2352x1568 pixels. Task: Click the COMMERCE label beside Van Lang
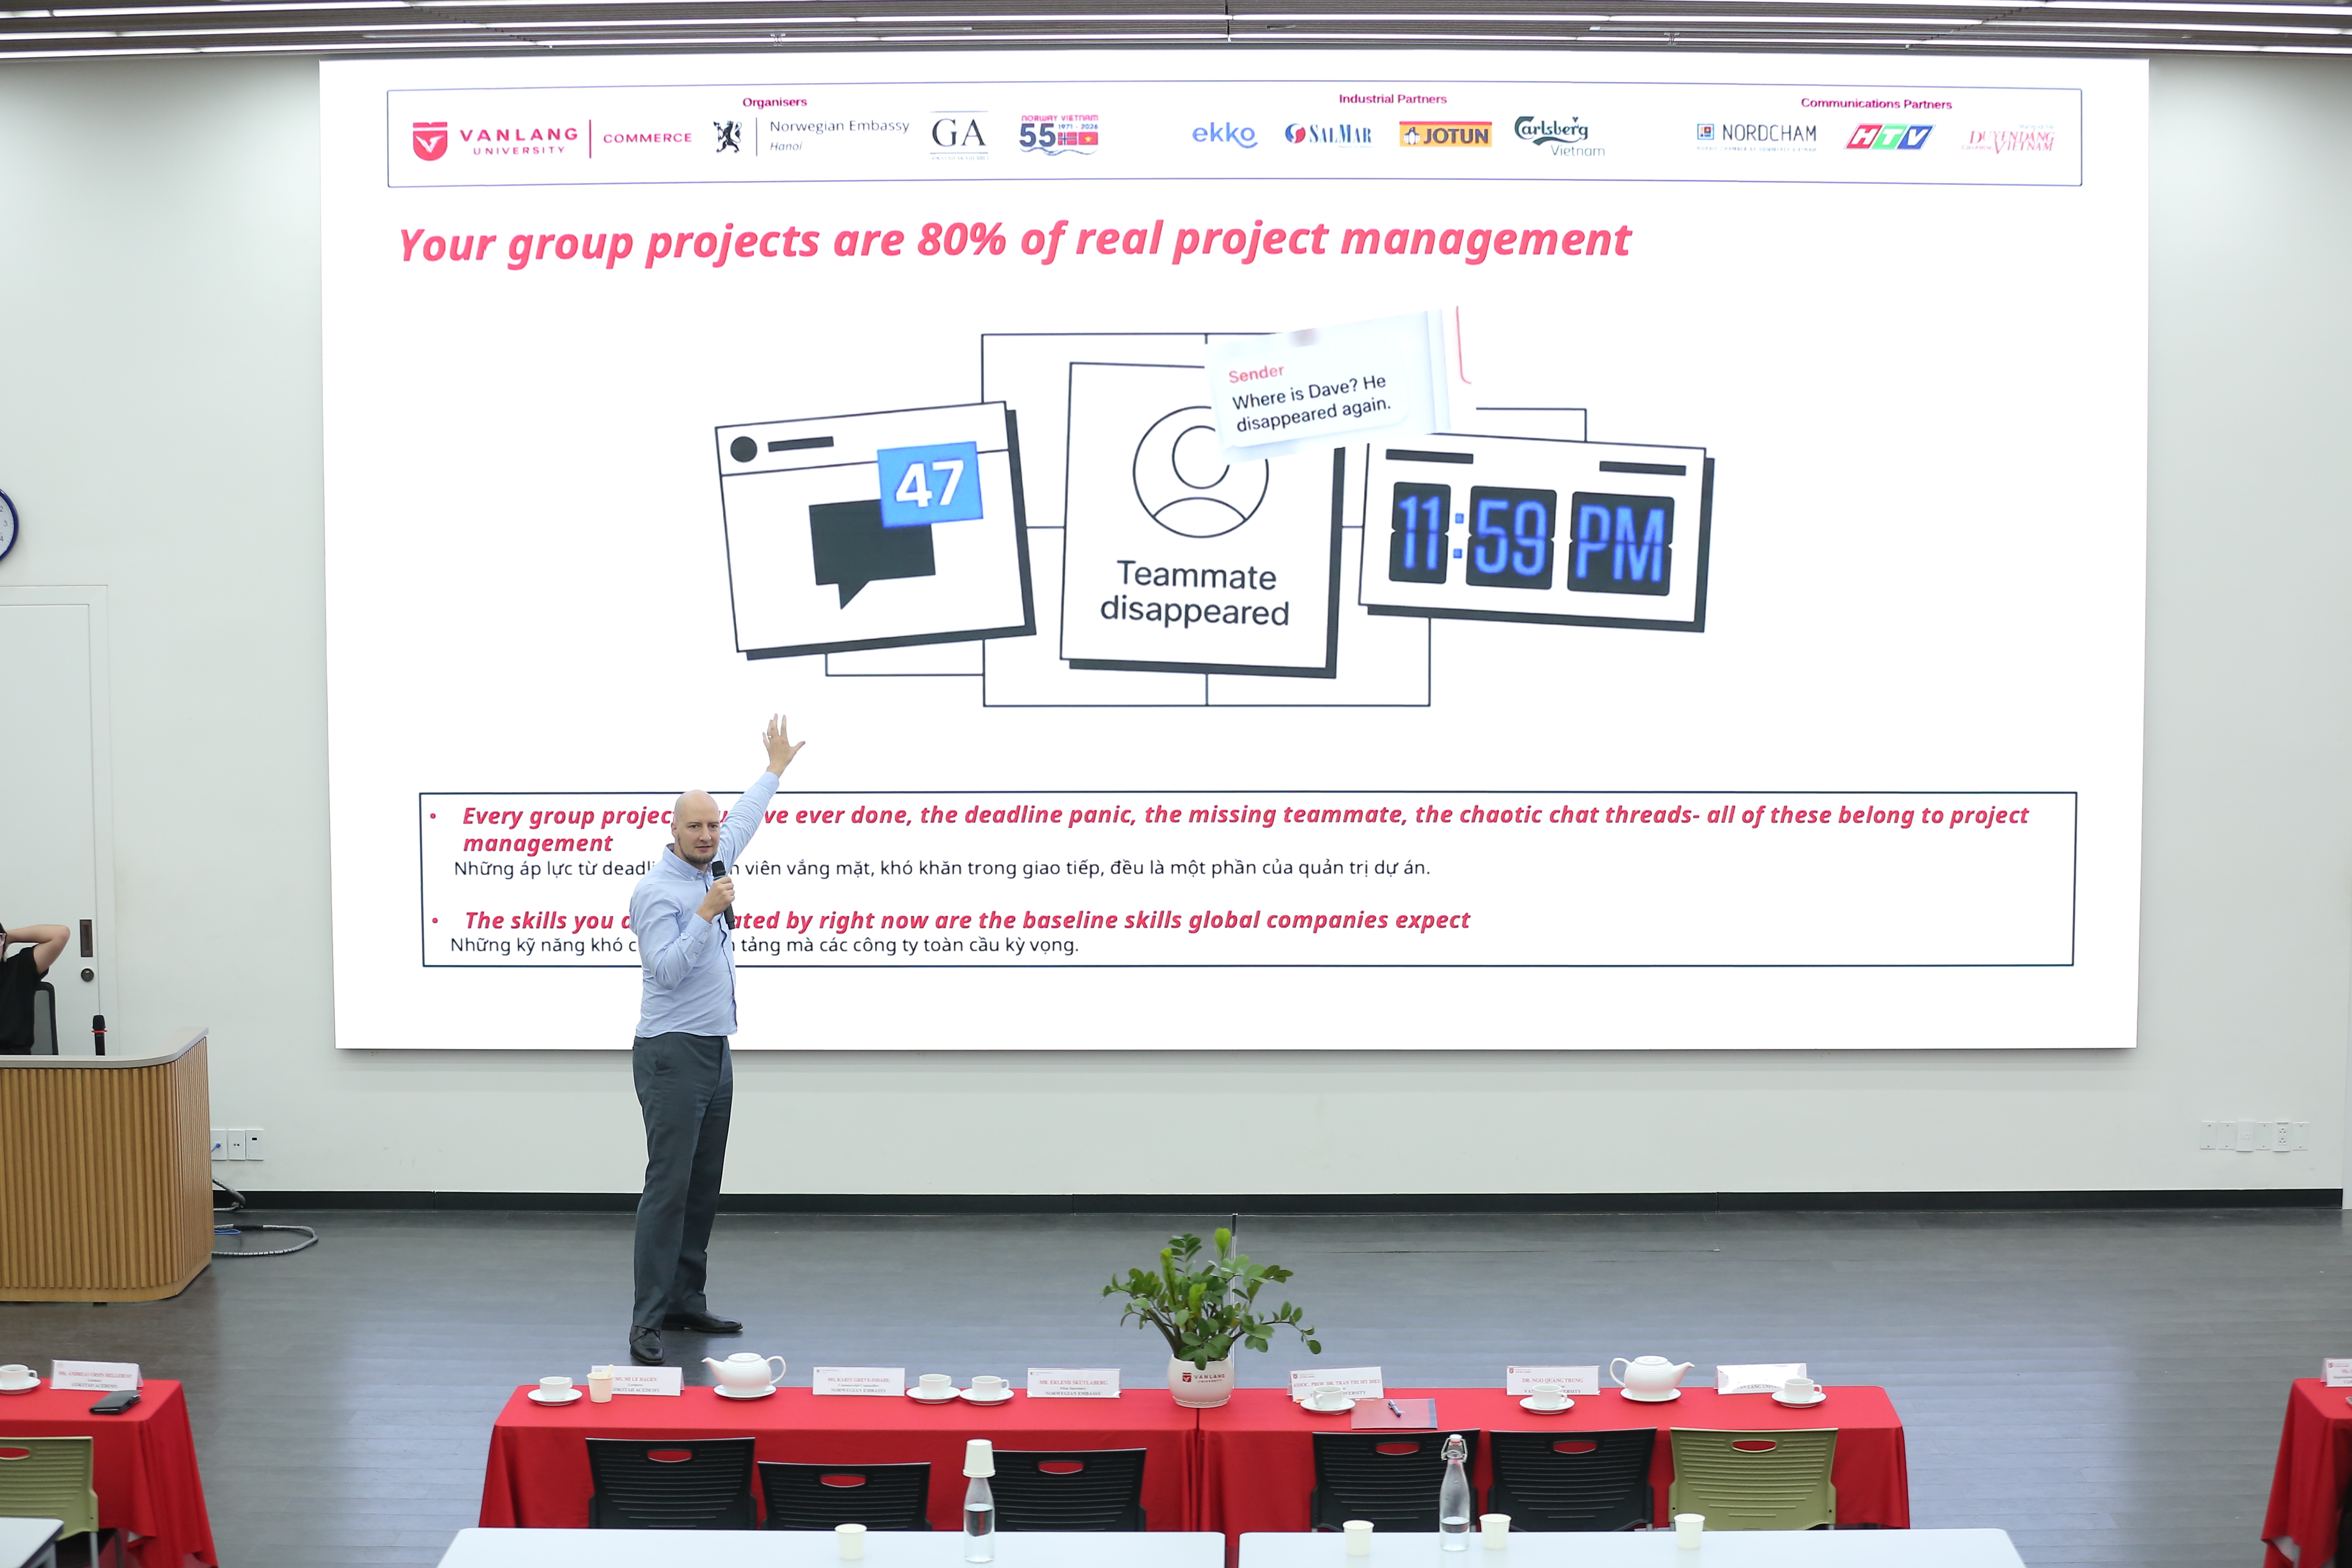point(647,138)
